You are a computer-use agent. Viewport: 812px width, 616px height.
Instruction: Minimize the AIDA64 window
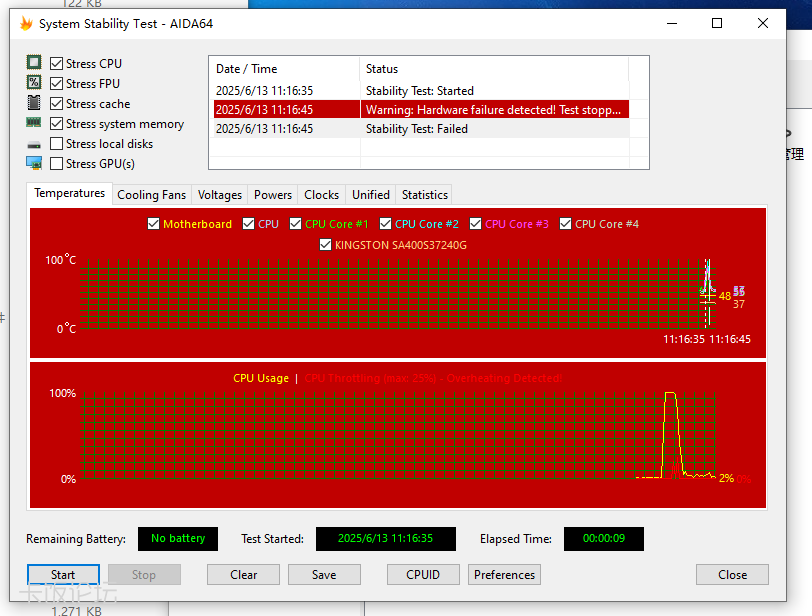(x=672, y=23)
